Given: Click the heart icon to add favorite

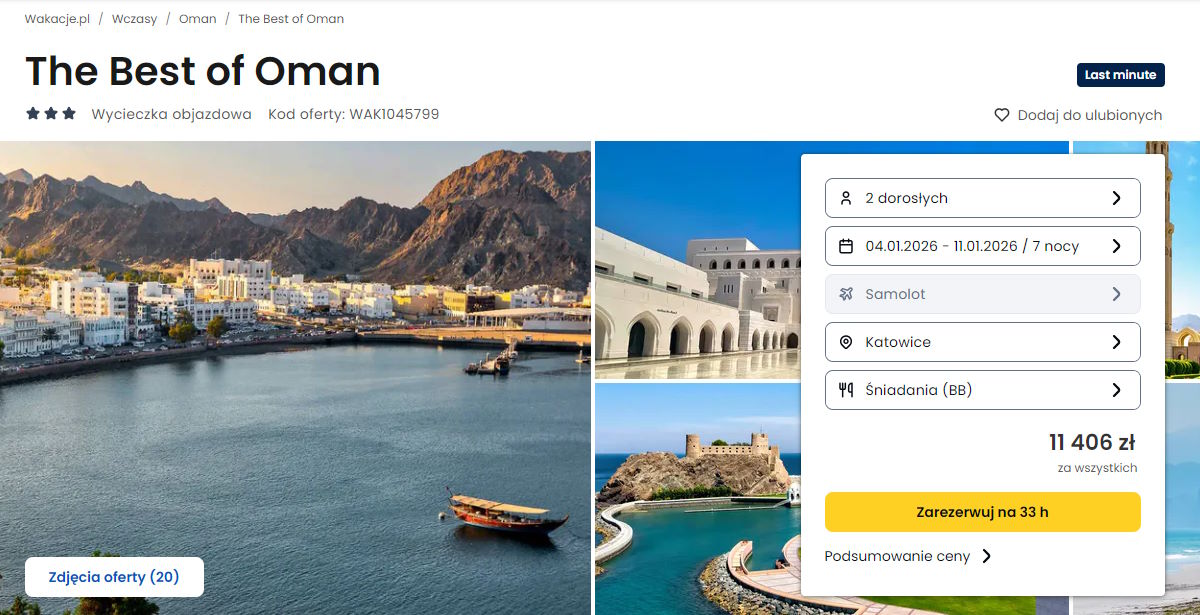Looking at the screenshot, I should coord(1001,115).
